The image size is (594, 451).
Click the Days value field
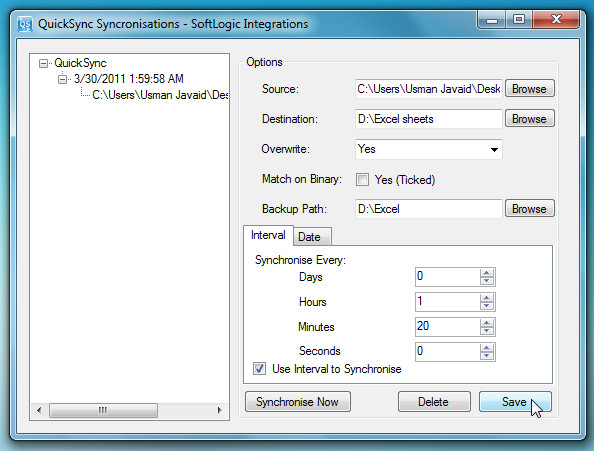tap(447, 276)
